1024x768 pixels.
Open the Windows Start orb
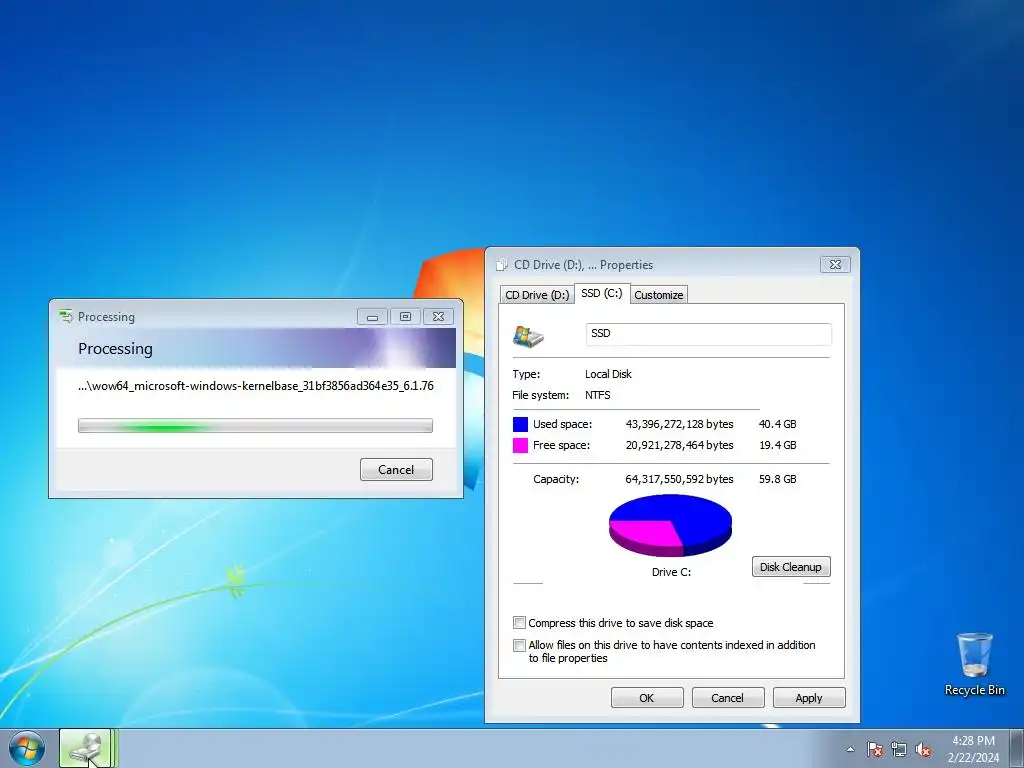27,749
